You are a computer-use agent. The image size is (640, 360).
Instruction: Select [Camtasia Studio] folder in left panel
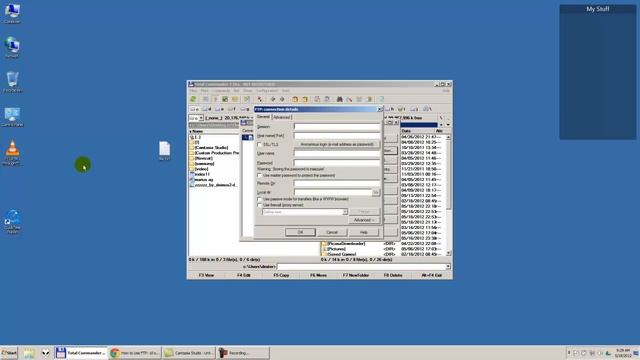point(211,148)
